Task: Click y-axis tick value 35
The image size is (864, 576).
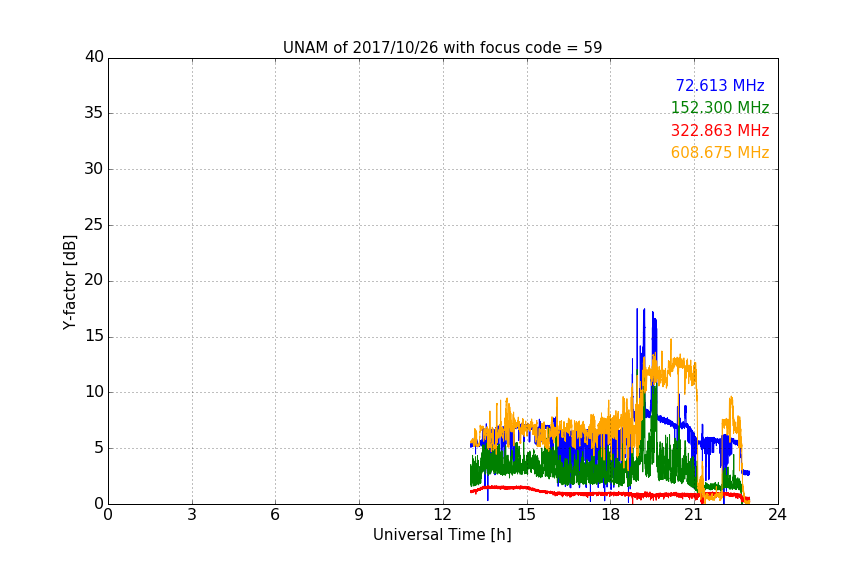Action: tap(94, 113)
